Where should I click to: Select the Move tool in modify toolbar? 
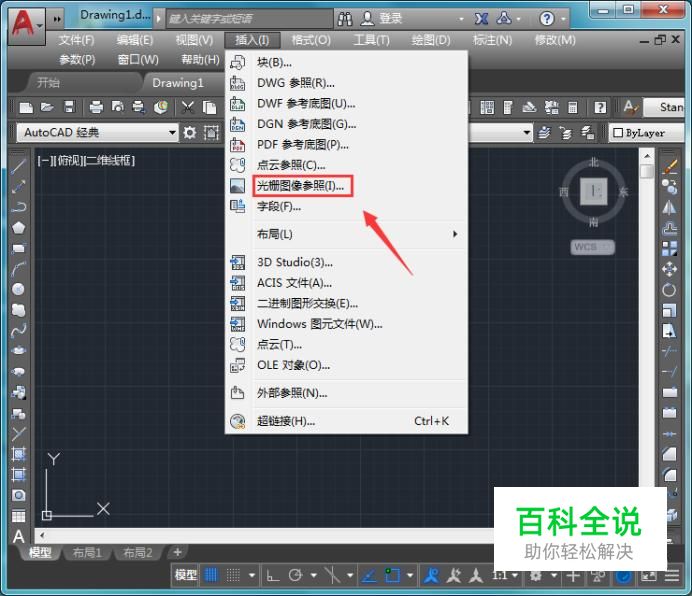click(x=669, y=269)
